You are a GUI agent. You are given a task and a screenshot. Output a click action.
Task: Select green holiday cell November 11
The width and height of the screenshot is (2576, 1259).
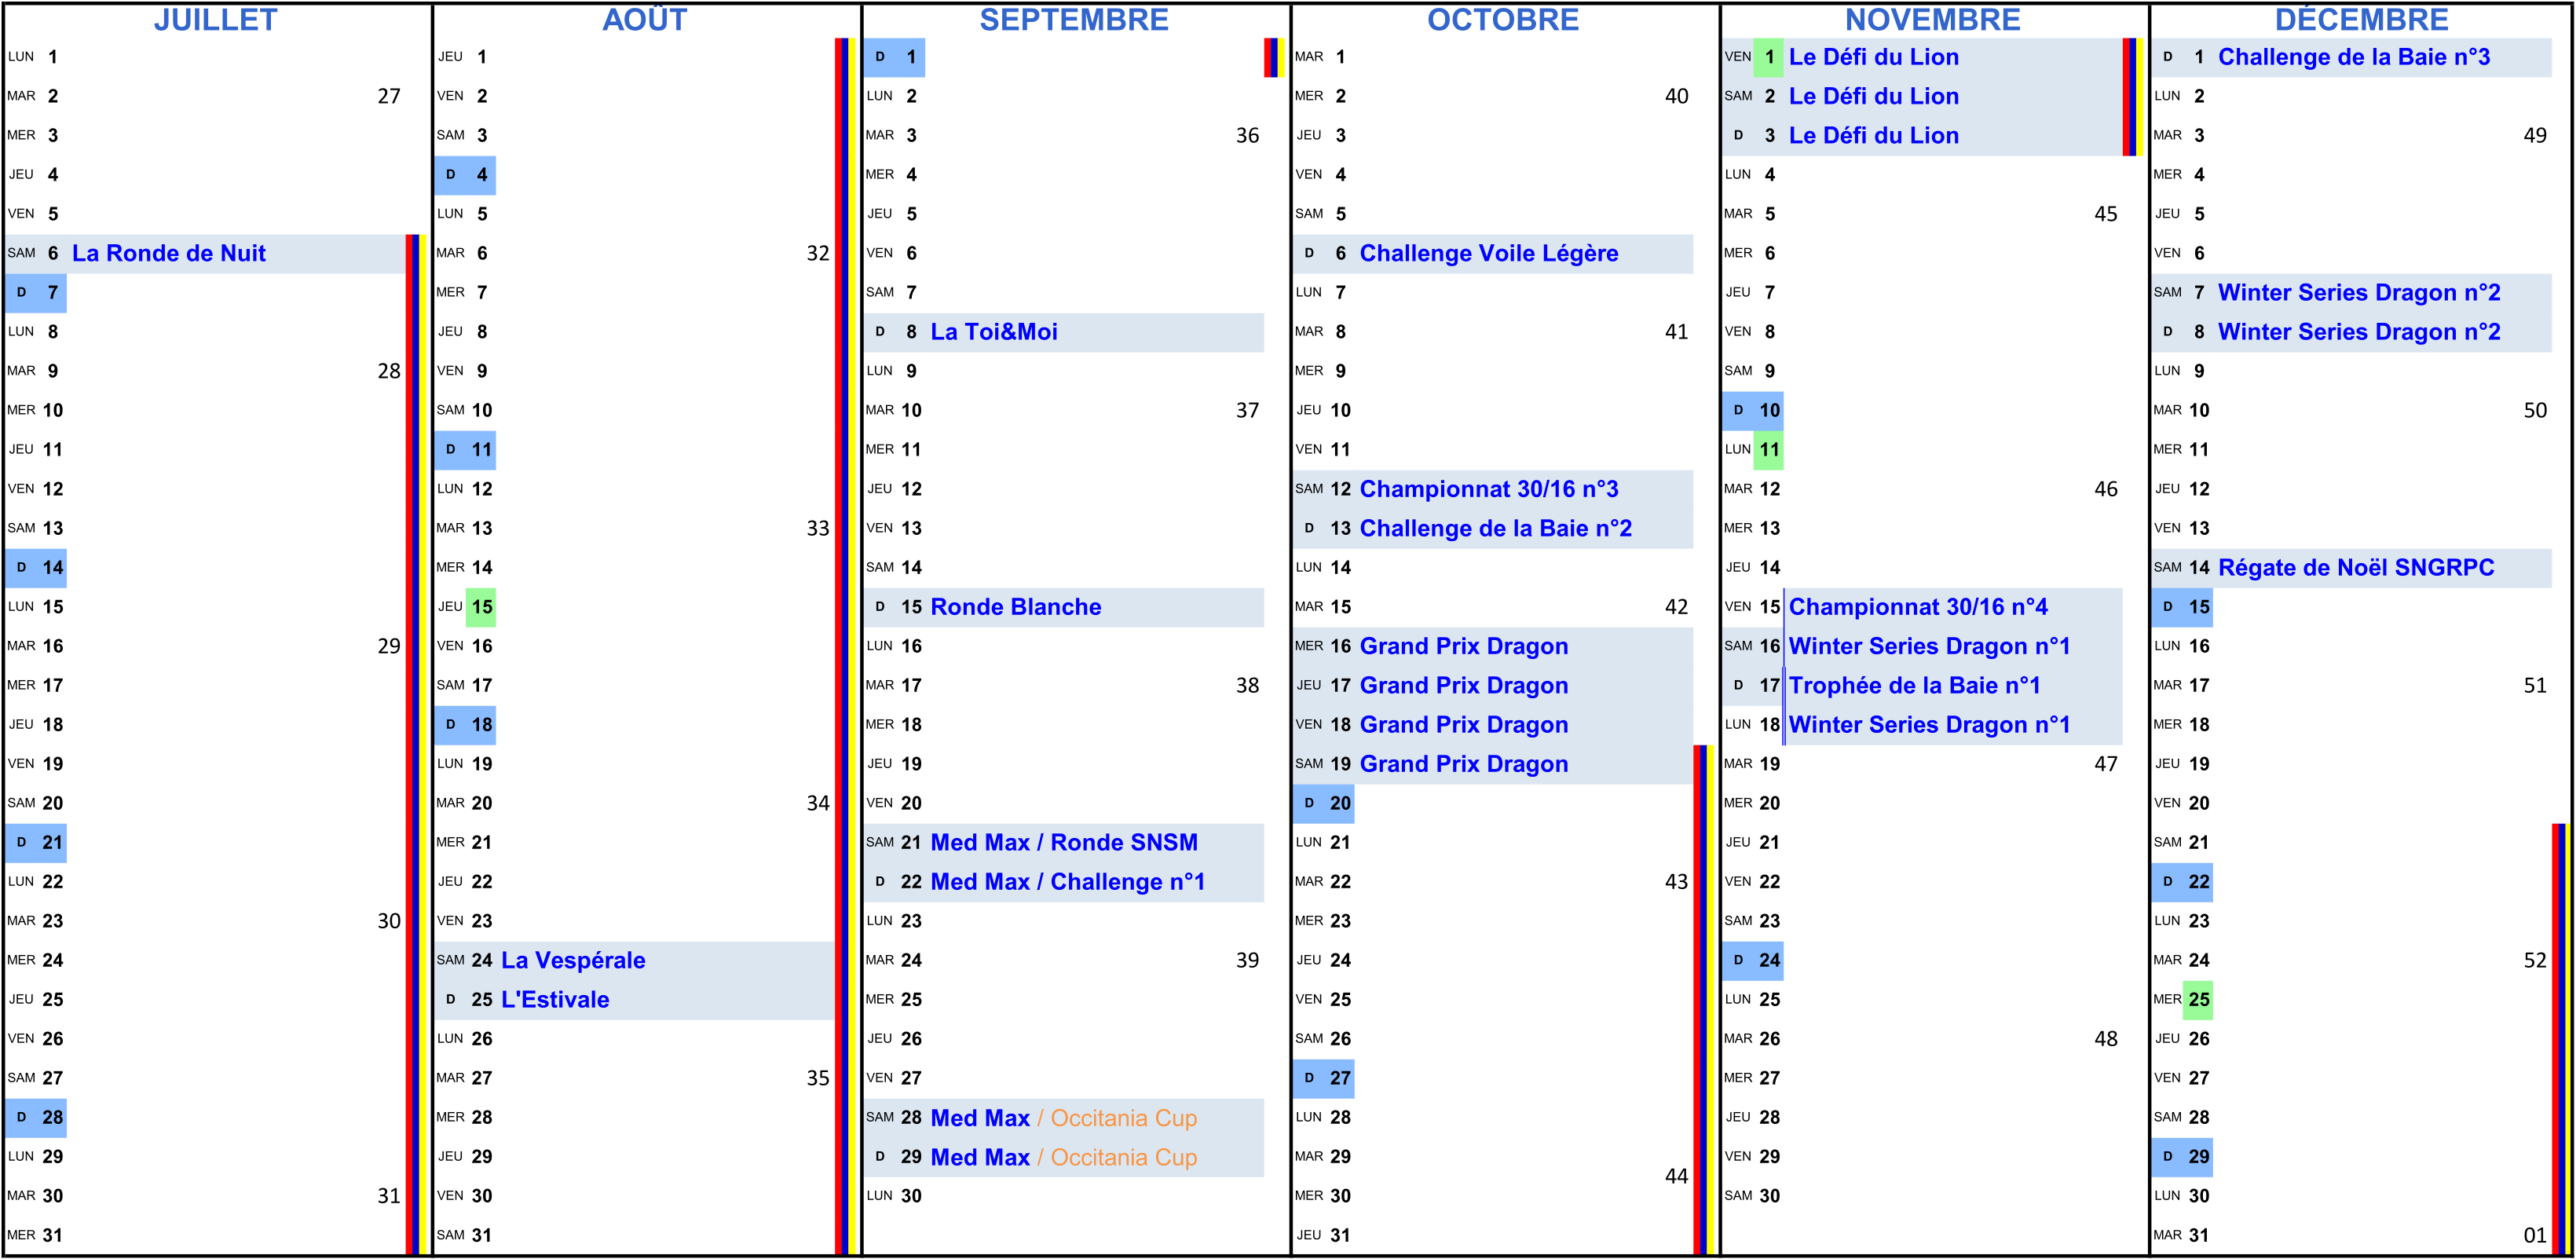pyautogui.click(x=1768, y=450)
